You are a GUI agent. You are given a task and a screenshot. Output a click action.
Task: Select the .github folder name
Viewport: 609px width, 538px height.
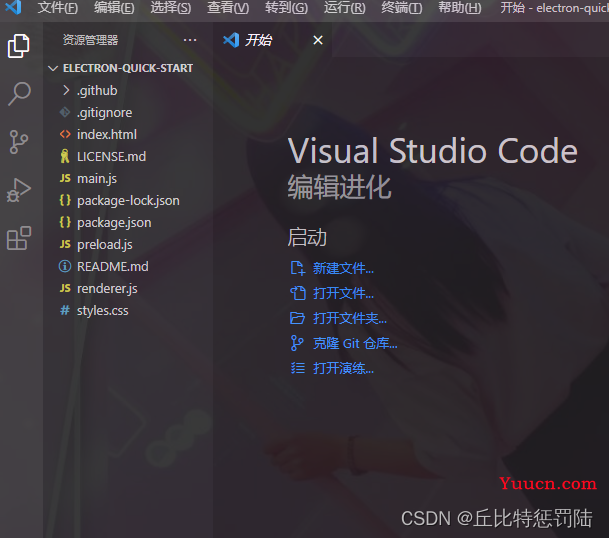97,91
